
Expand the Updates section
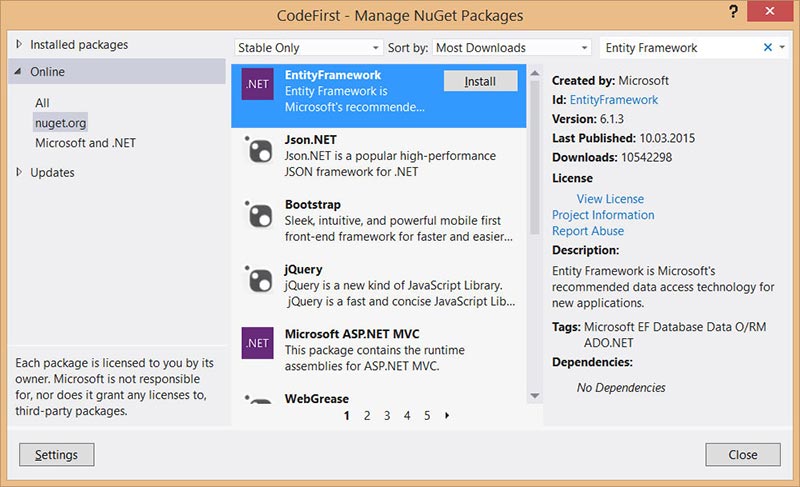[x=19, y=172]
